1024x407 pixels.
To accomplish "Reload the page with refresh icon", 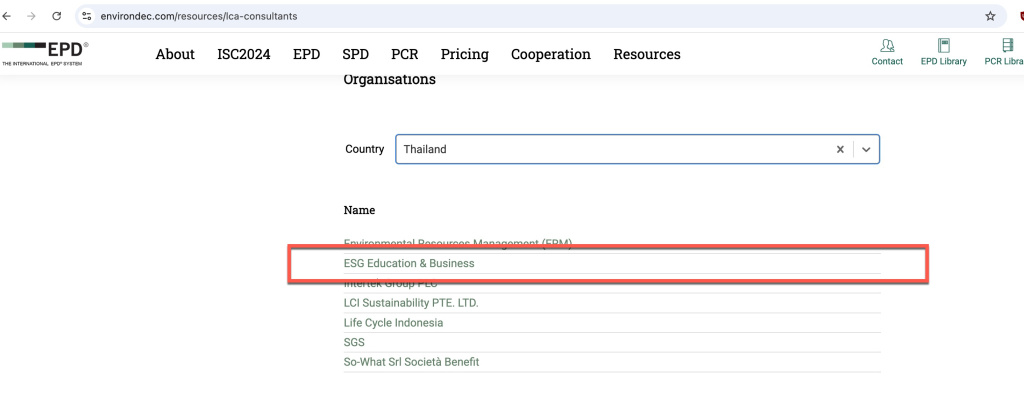I will pyautogui.click(x=57, y=16).
